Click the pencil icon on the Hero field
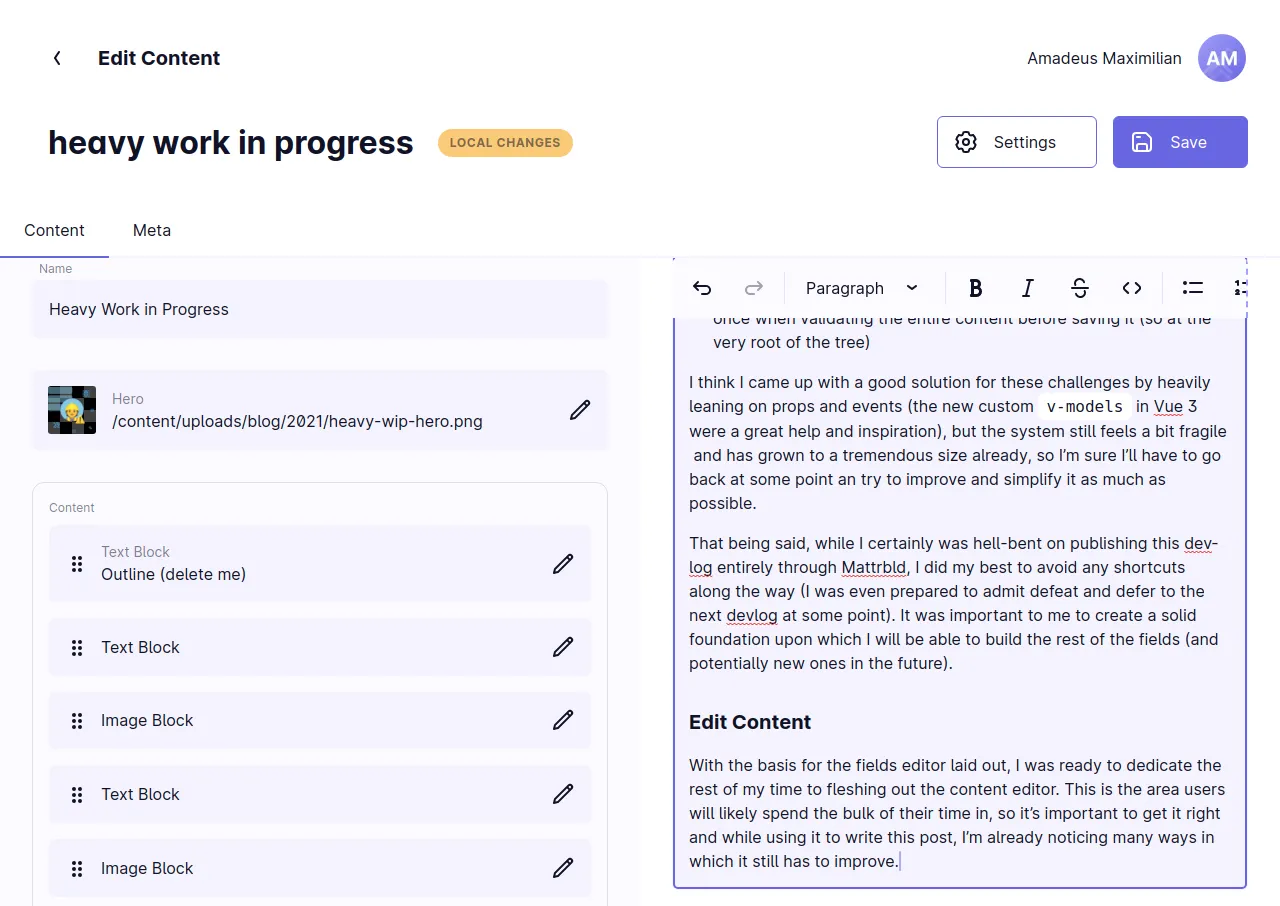This screenshot has width=1280, height=906. (579, 410)
